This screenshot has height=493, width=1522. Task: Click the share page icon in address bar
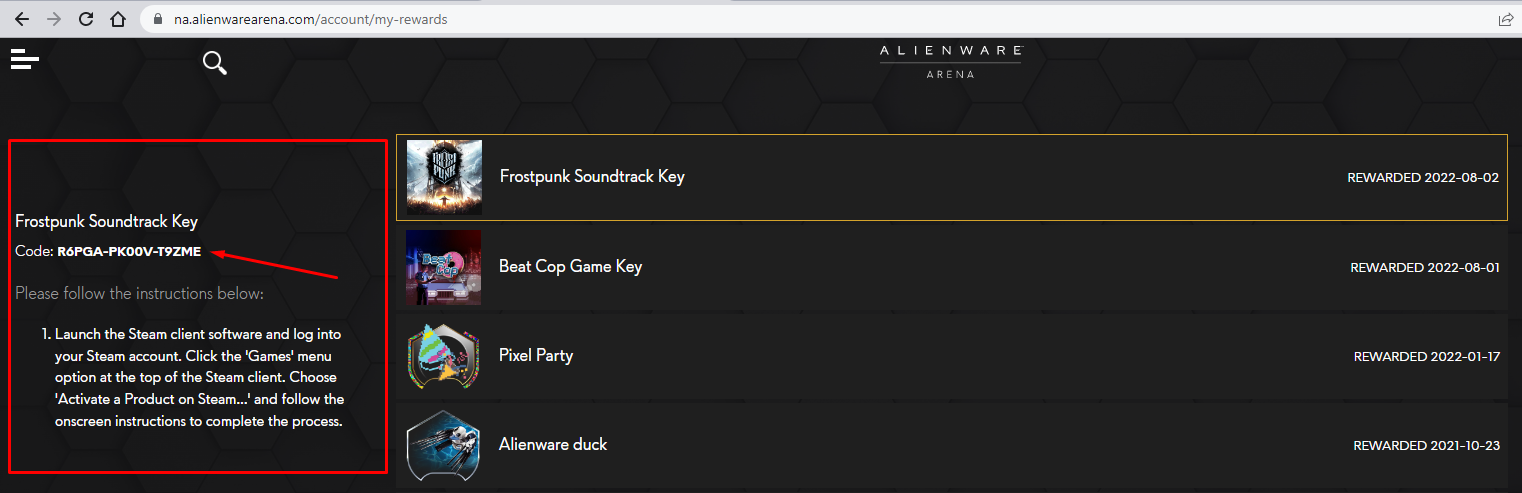coord(1505,19)
